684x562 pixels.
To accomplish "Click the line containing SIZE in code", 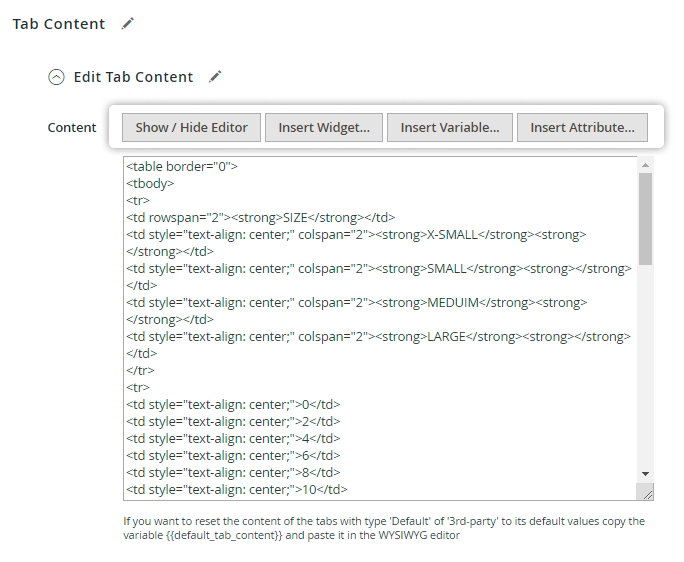I will point(260,217).
